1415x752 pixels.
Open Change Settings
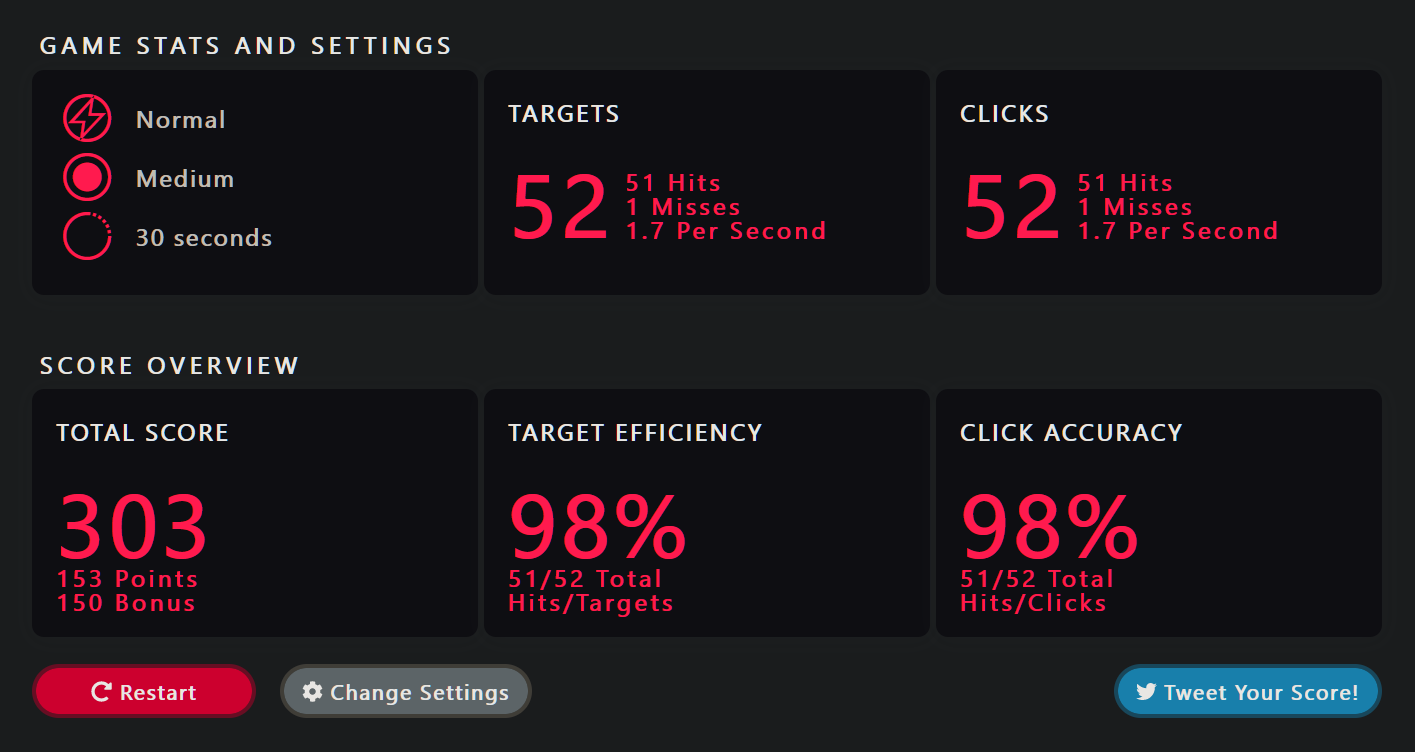(406, 692)
